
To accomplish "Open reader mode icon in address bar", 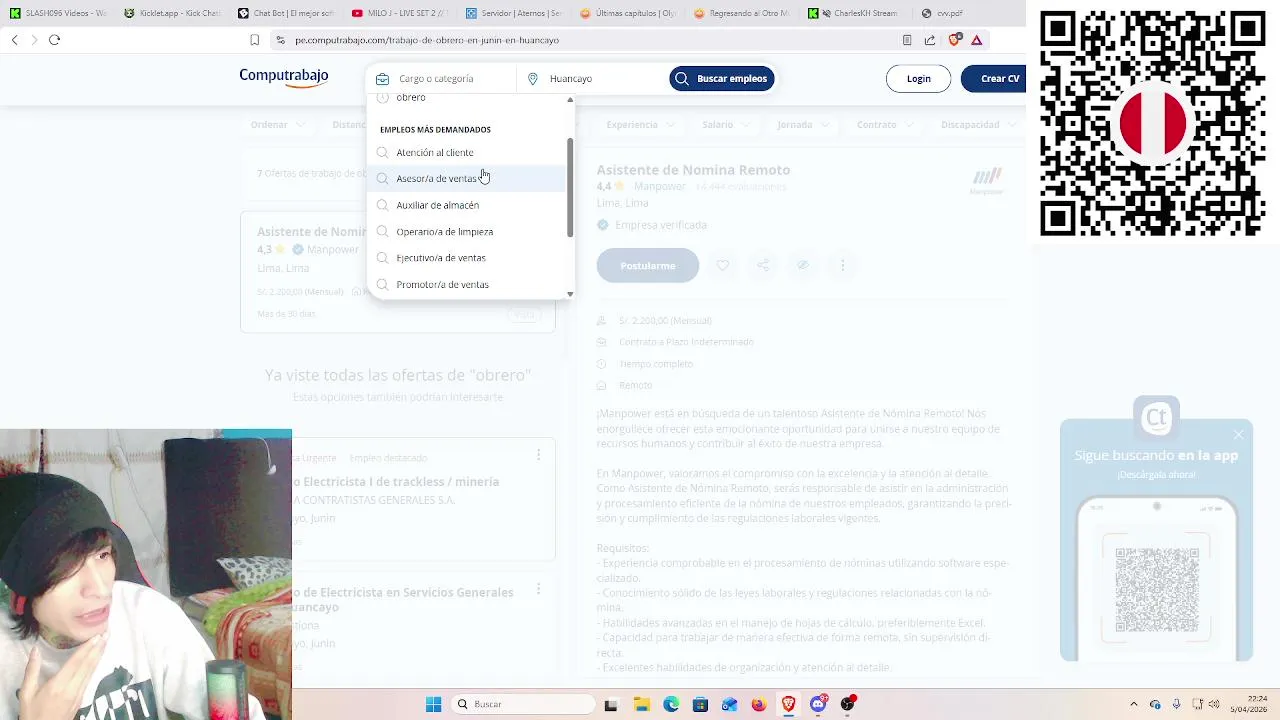I will pyautogui.click(x=907, y=40).
